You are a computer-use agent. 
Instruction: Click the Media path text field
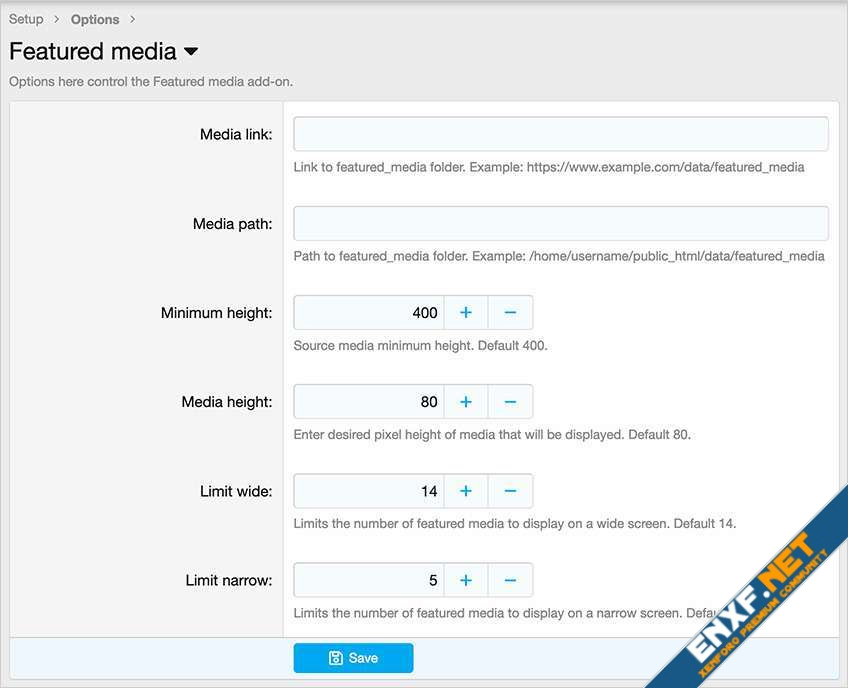click(560, 224)
